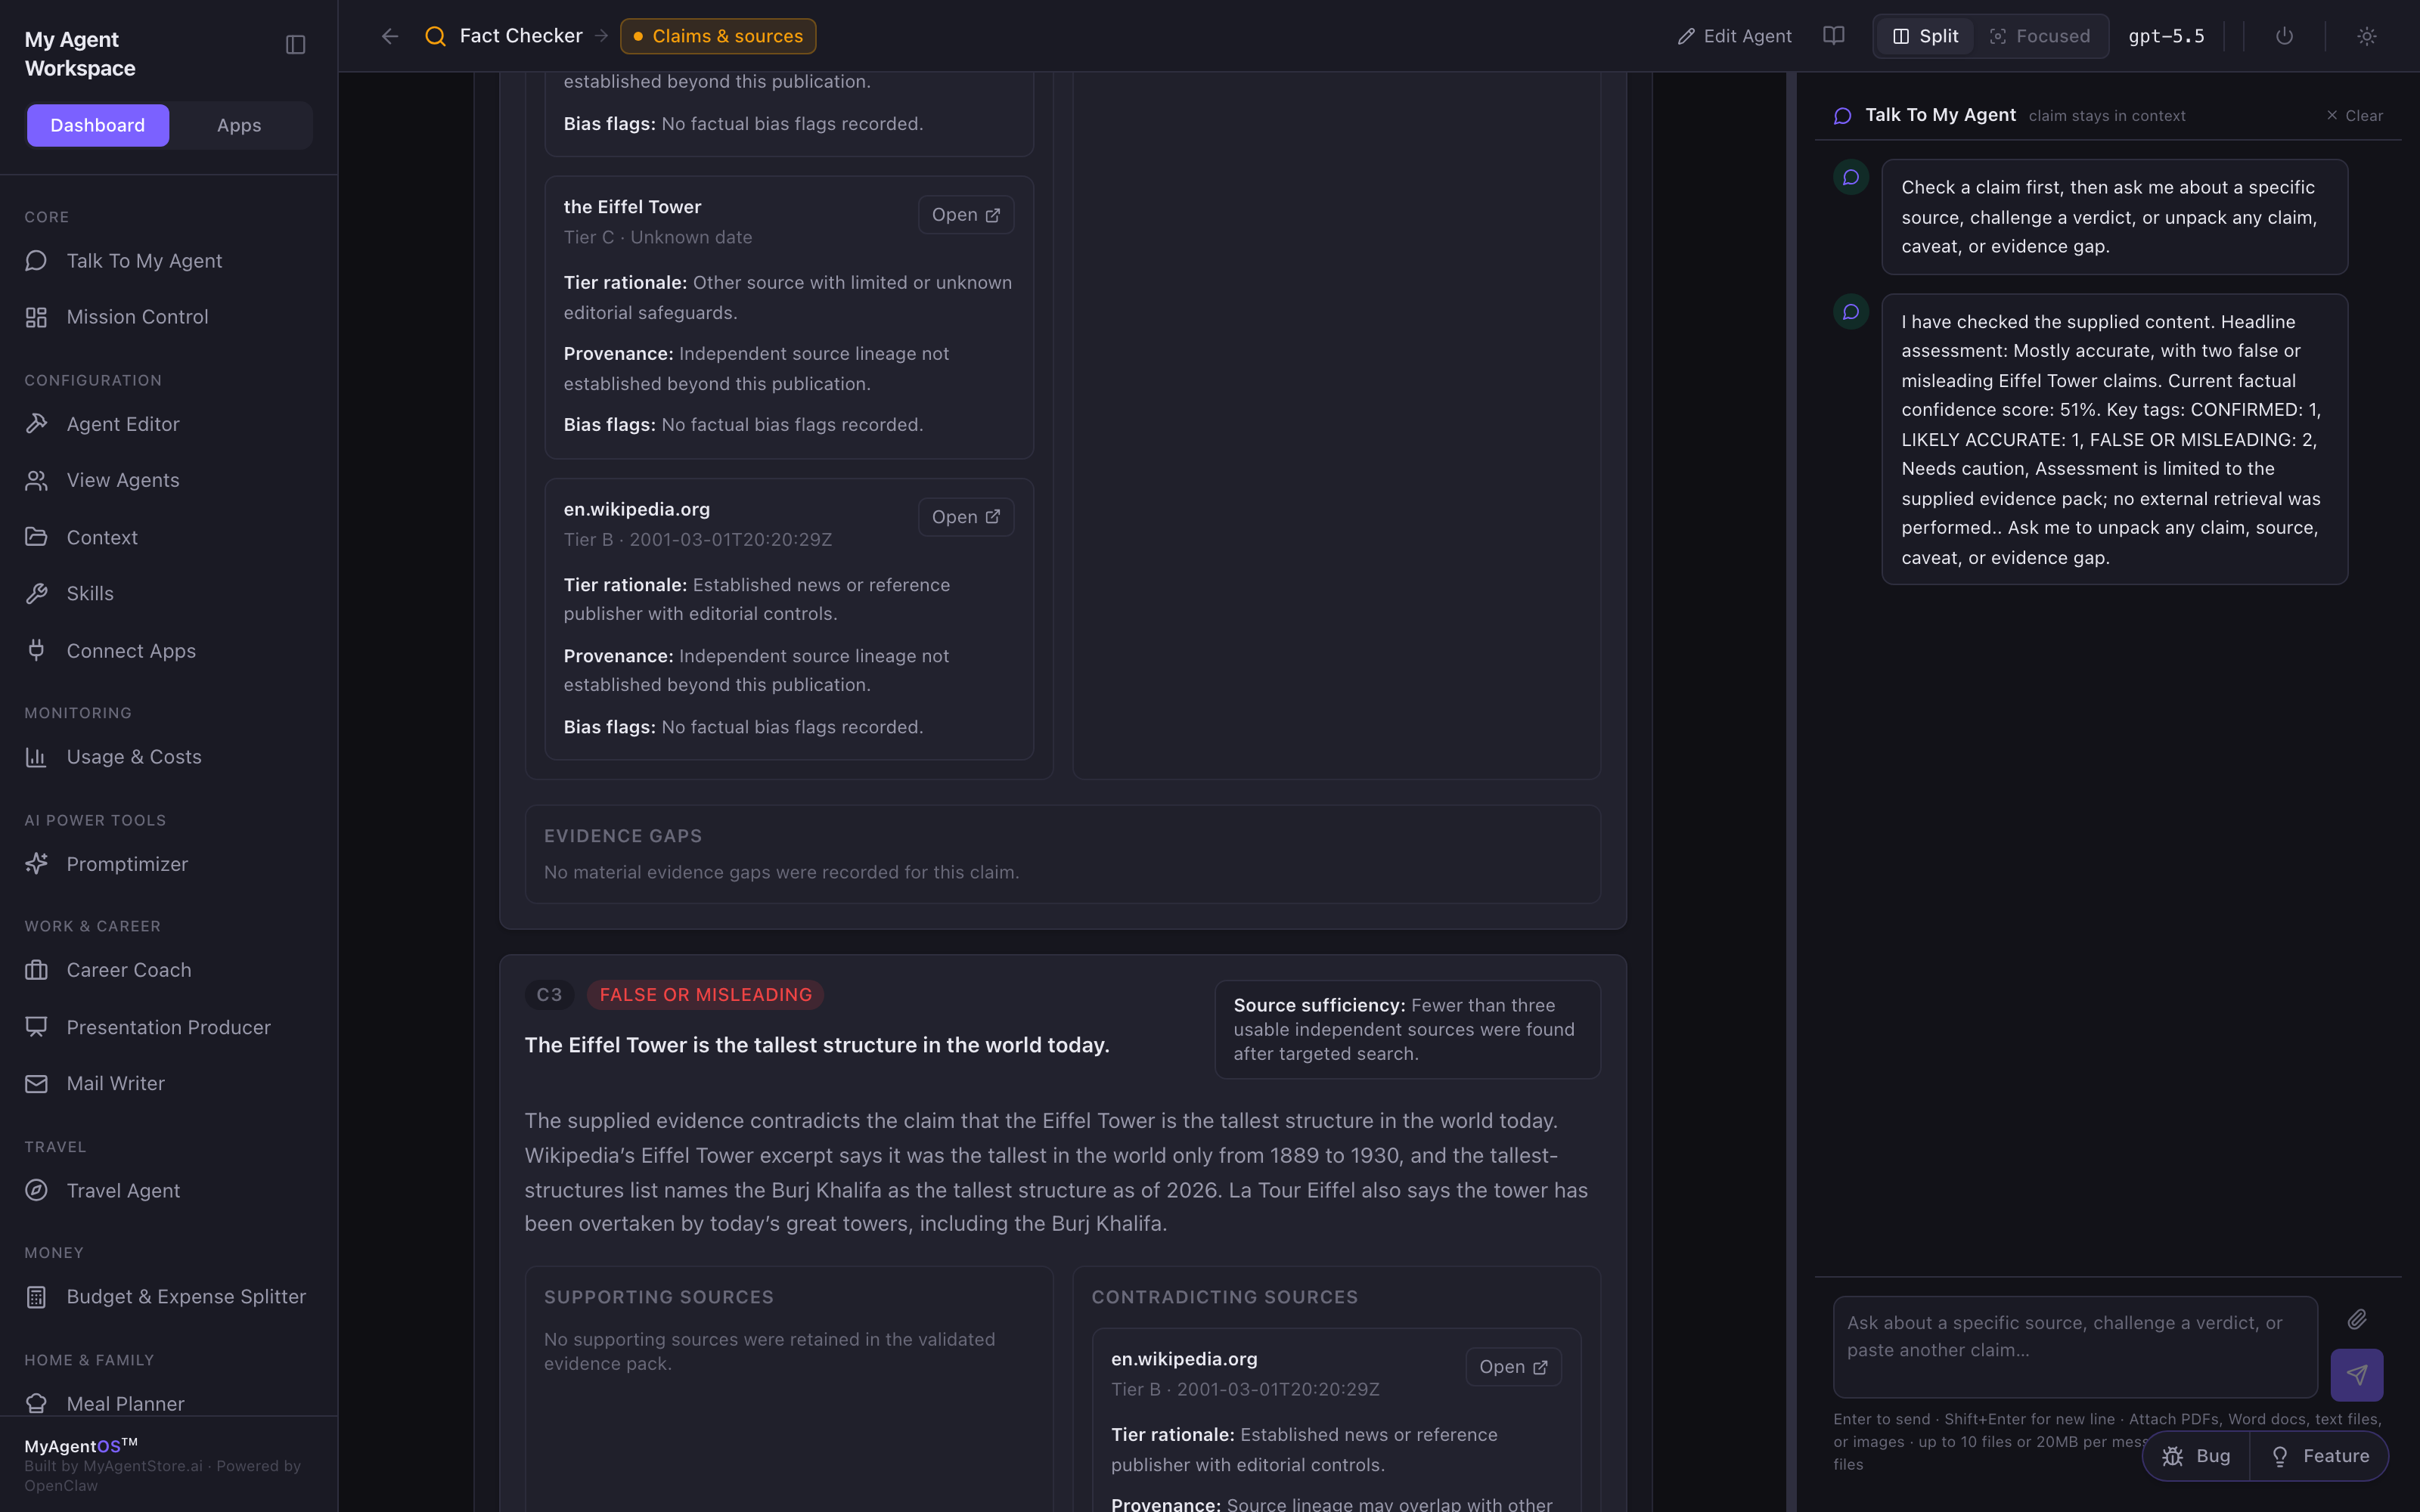
Task: Select the gpt-5.5 model selector
Action: 2166,36
